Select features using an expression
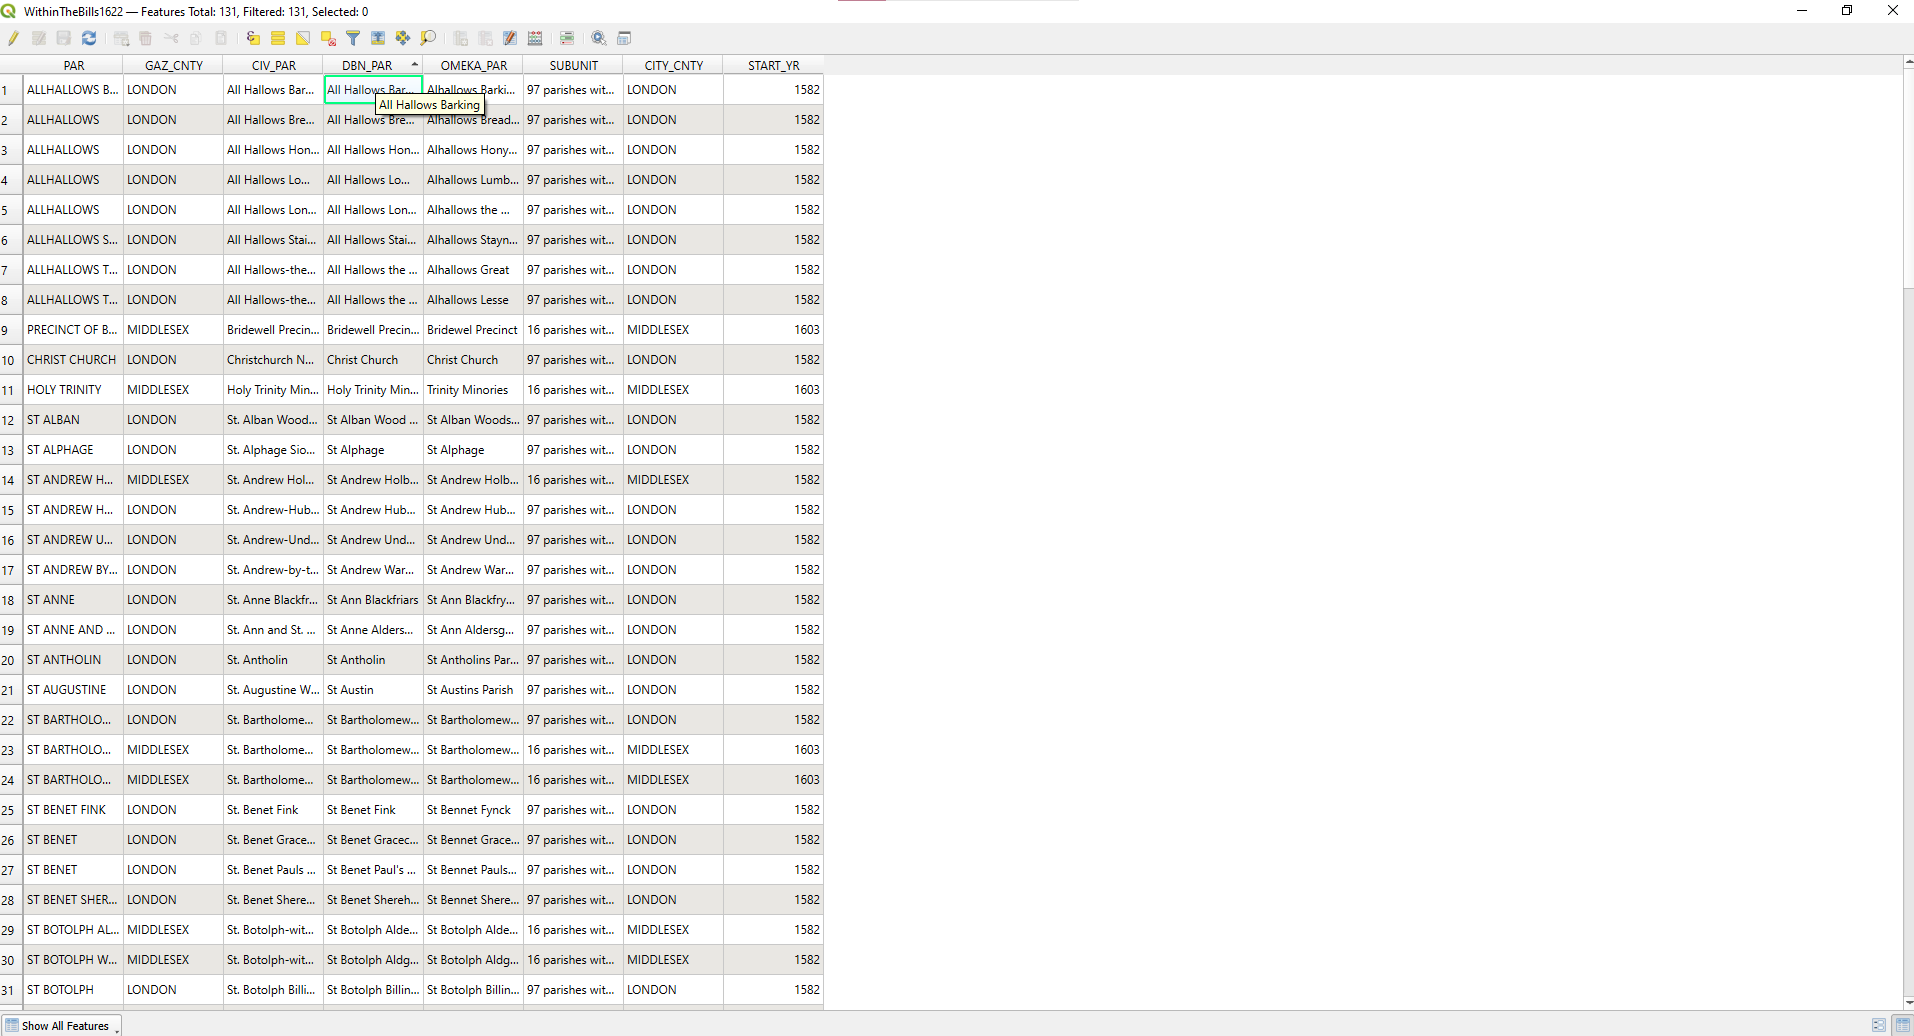 click(x=252, y=38)
